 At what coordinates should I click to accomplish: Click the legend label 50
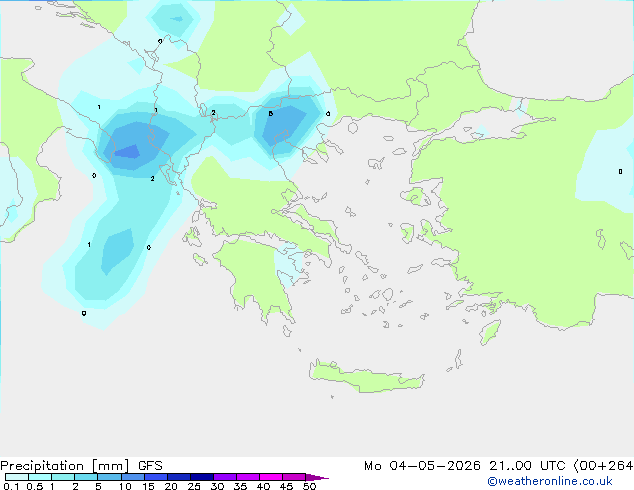309,486
